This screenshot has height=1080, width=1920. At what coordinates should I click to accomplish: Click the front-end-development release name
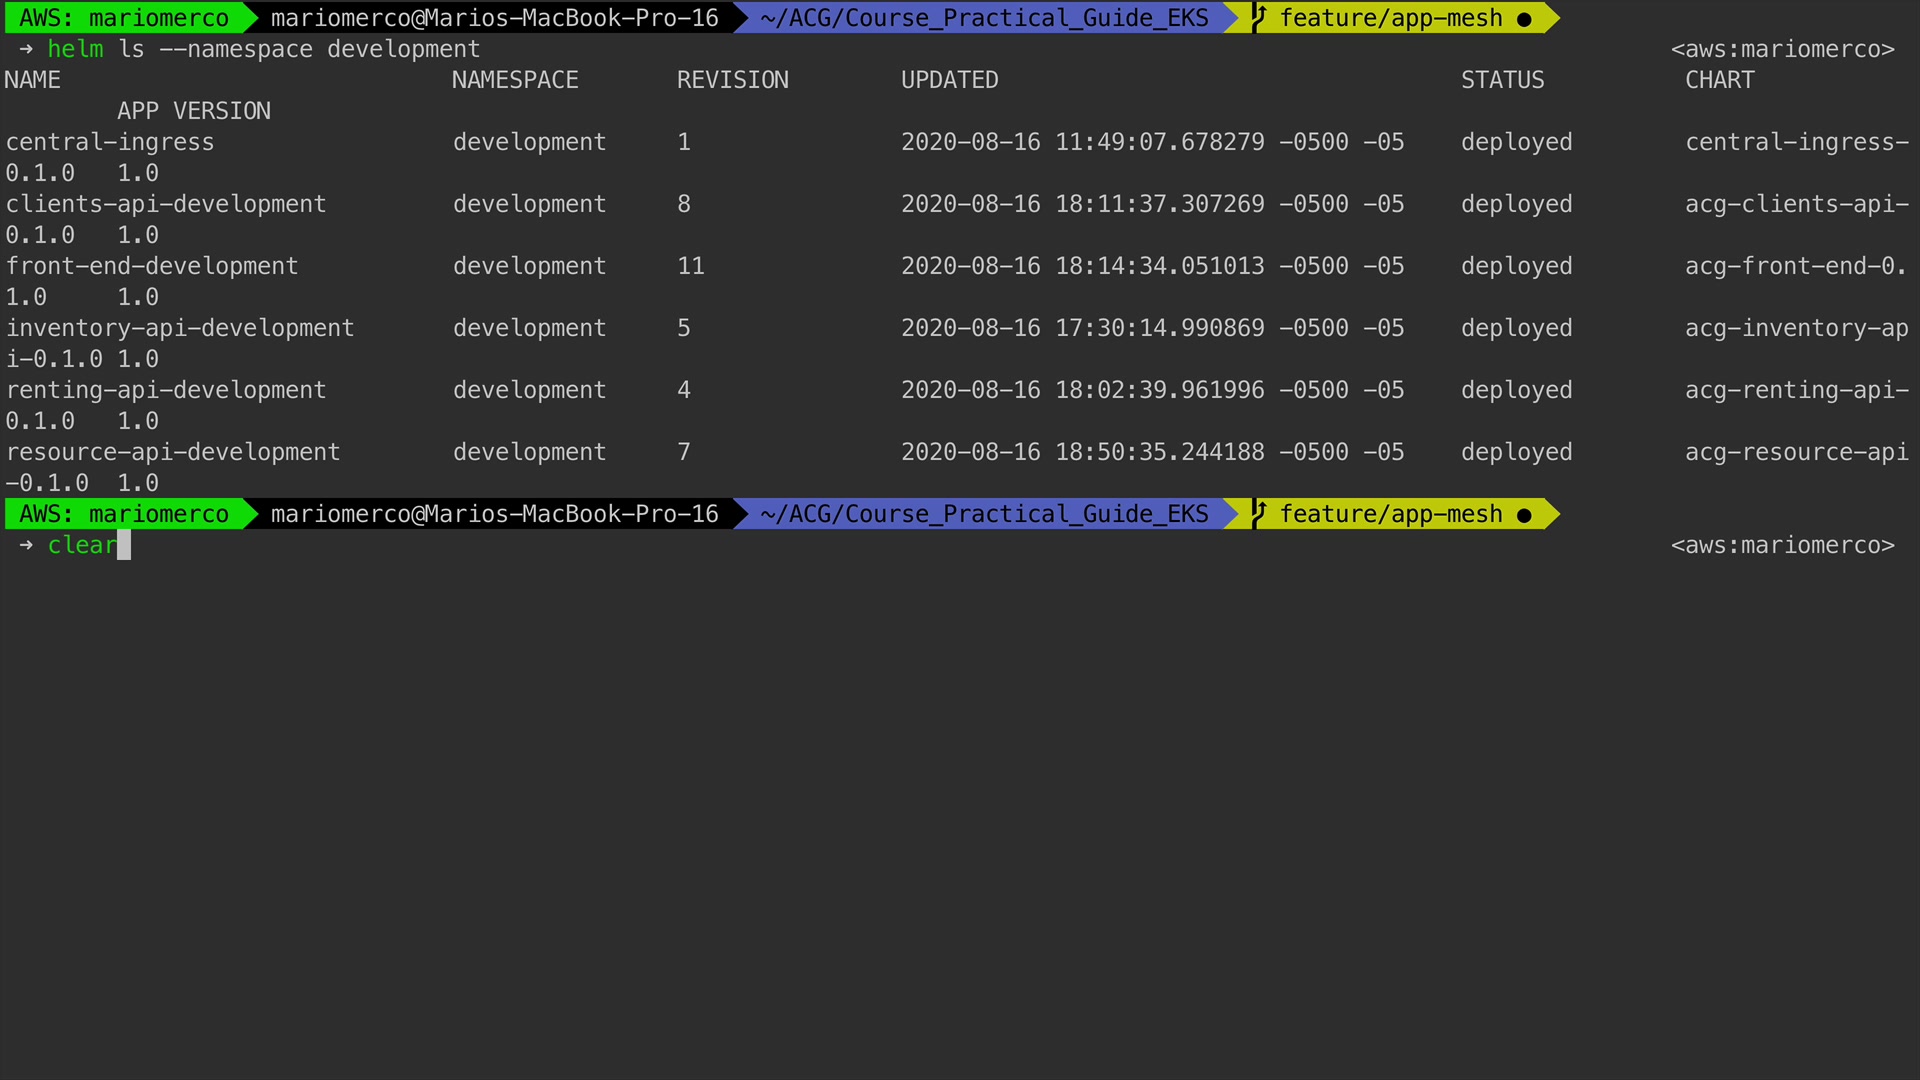[152, 266]
